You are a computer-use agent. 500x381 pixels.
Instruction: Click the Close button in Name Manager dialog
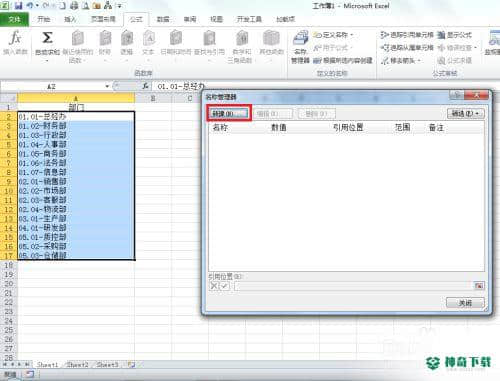point(465,303)
